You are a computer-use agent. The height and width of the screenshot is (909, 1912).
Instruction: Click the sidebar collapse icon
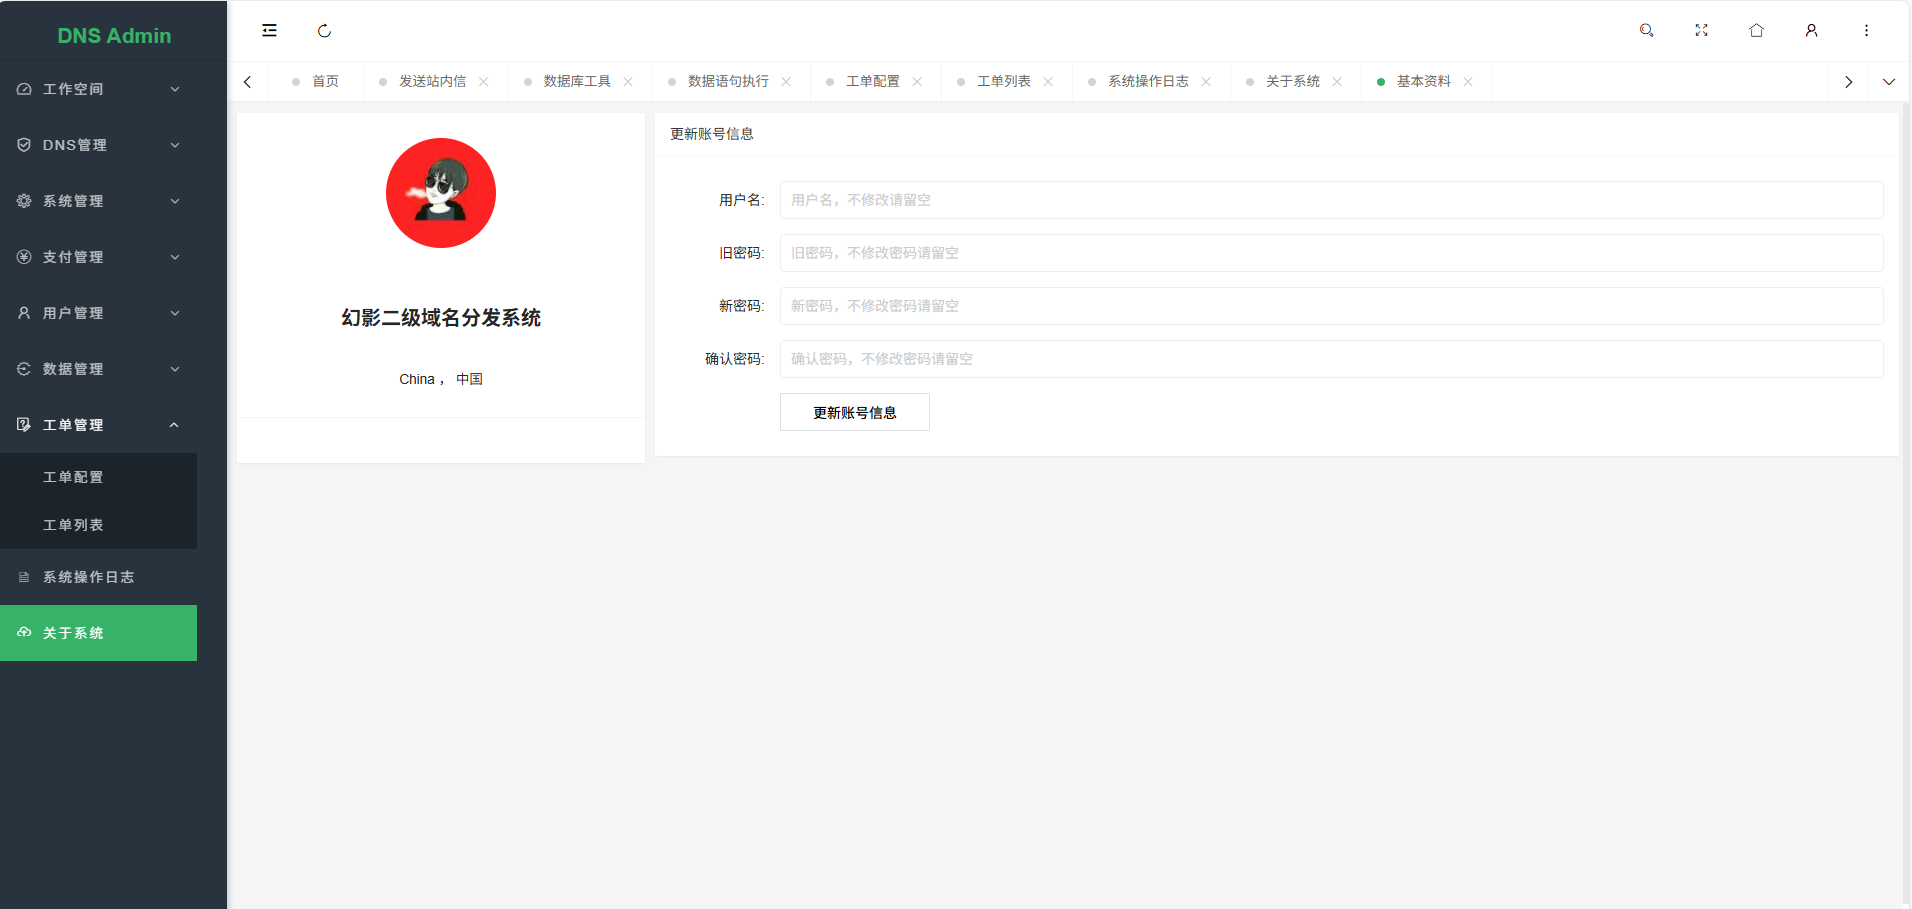[269, 30]
